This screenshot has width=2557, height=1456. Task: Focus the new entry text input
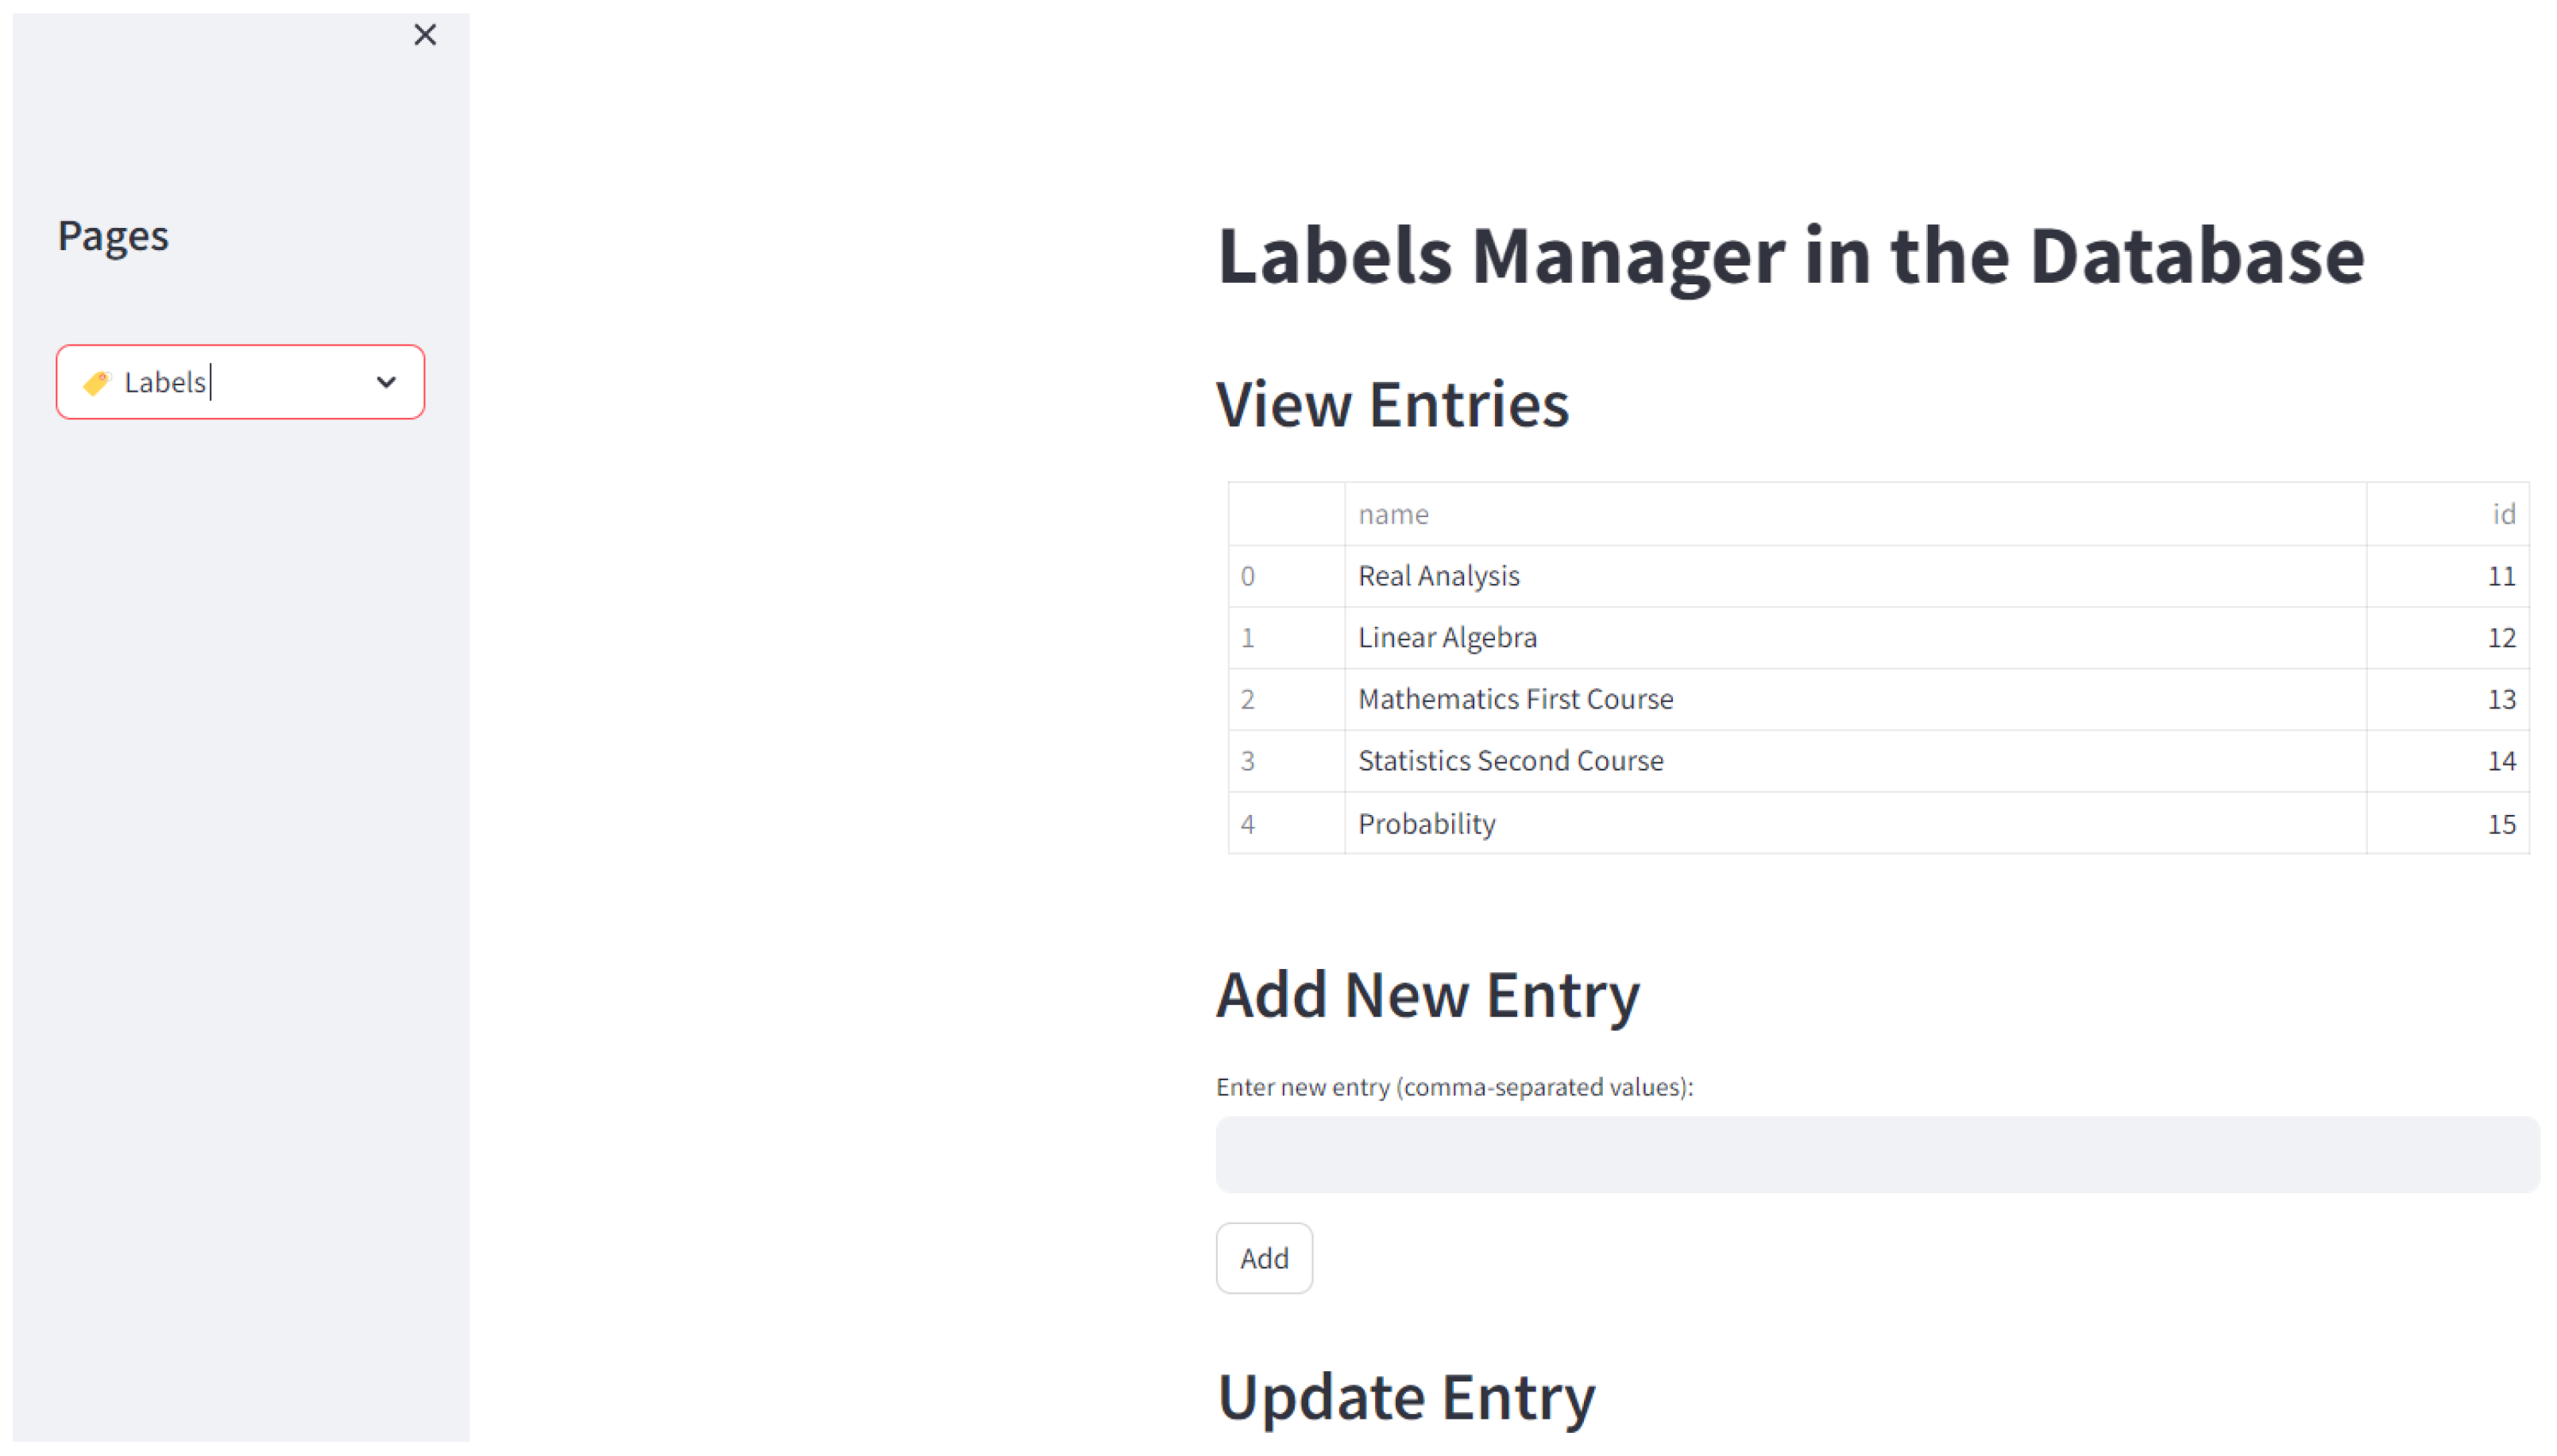(1876, 1154)
